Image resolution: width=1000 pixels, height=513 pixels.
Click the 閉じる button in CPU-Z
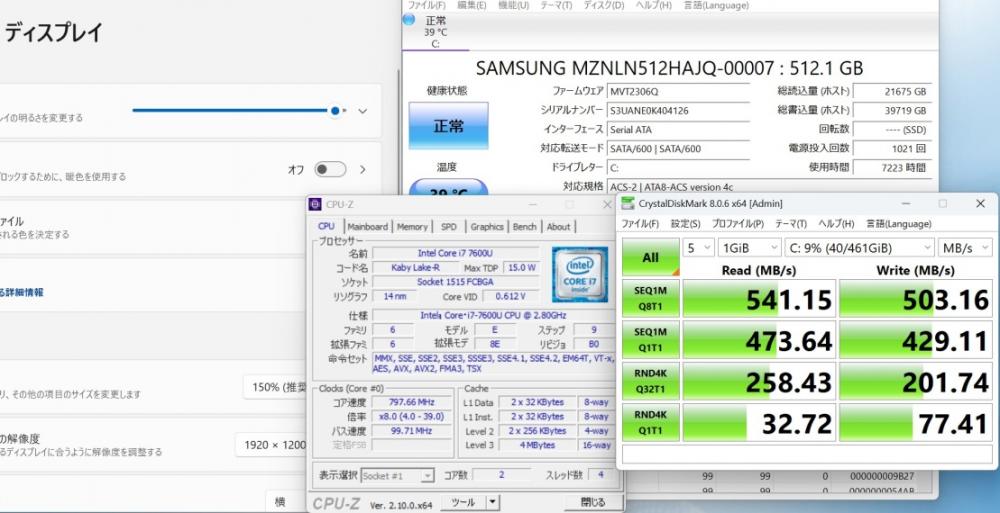click(x=592, y=502)
